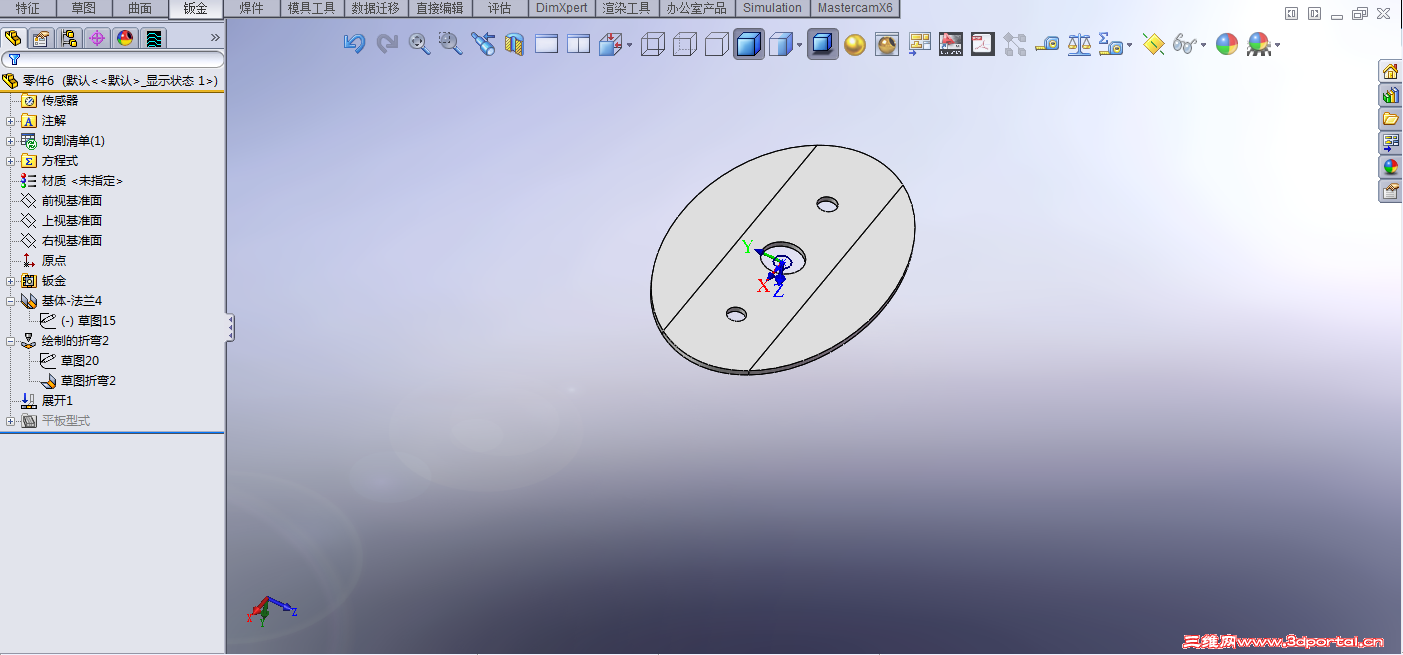Select Shaded With Edges display style
The image size is (1403, 655).
tap(749, 44)
